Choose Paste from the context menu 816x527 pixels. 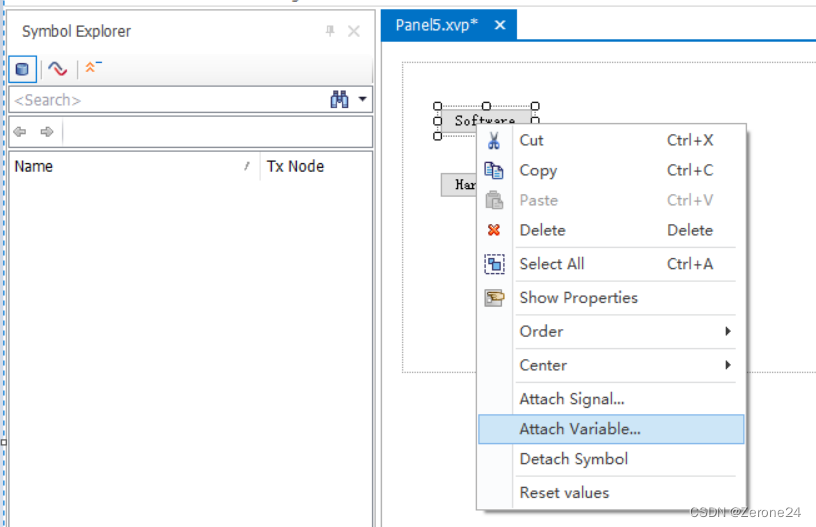pyautogui.click(x=611, y=200)
